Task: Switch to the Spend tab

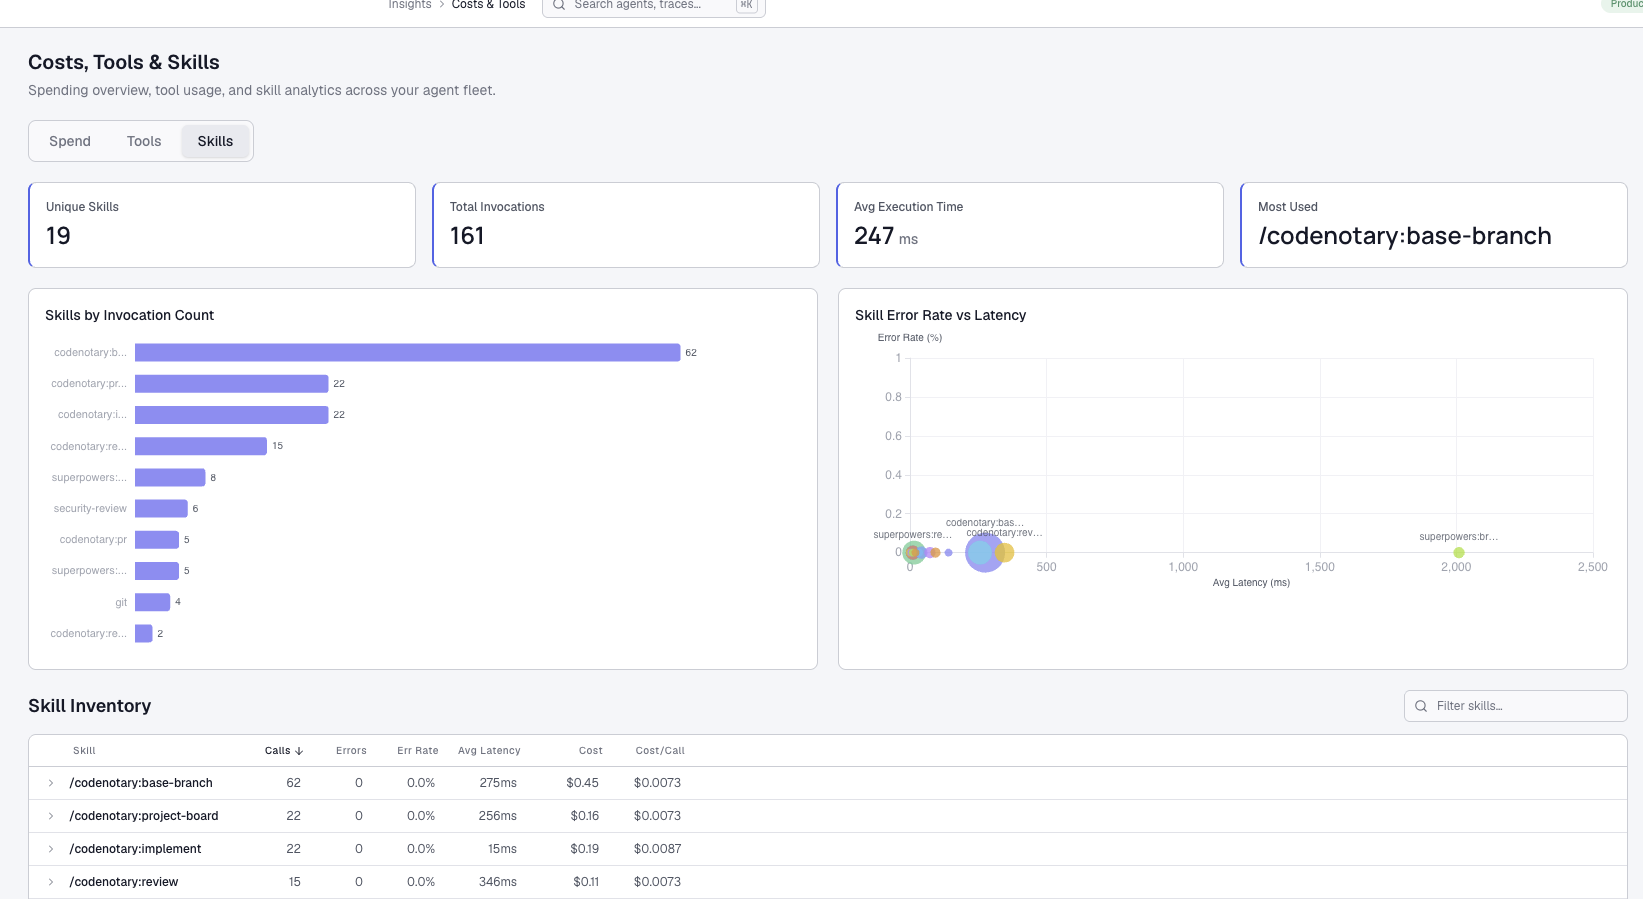Action: click(x=70, y=141)
